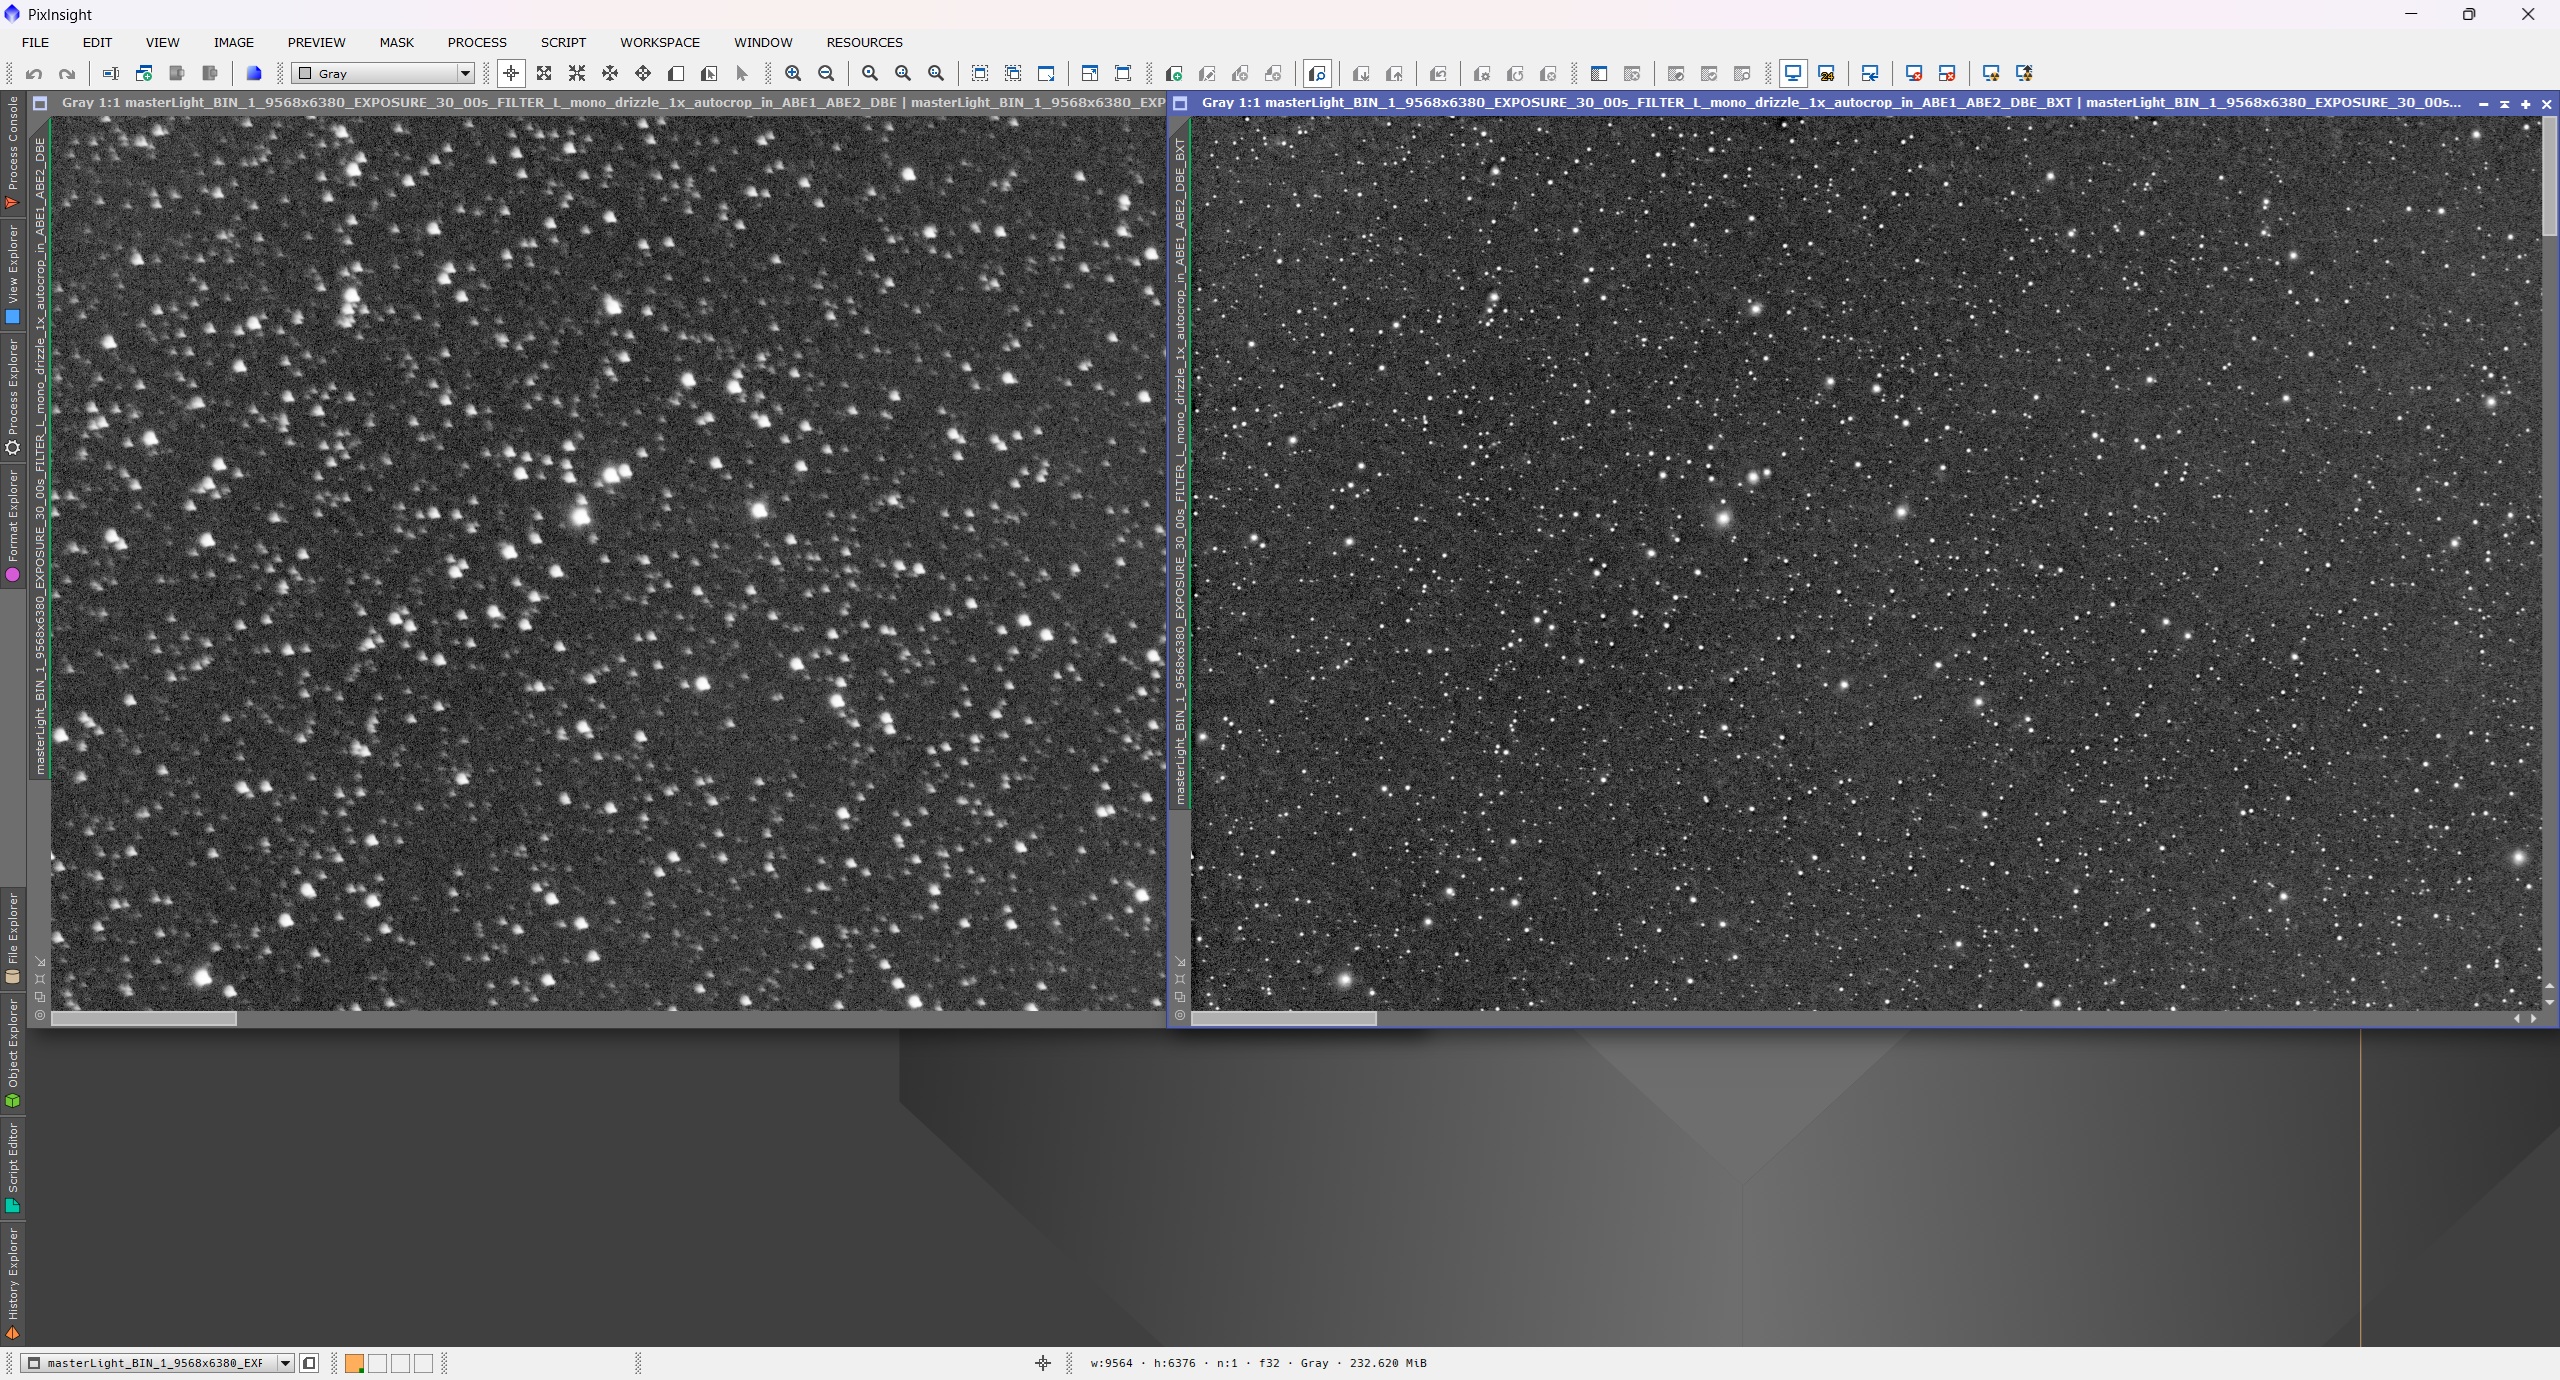Open the IMAGE menu
Screen dimensions: 2560x1380
point(233,42)
